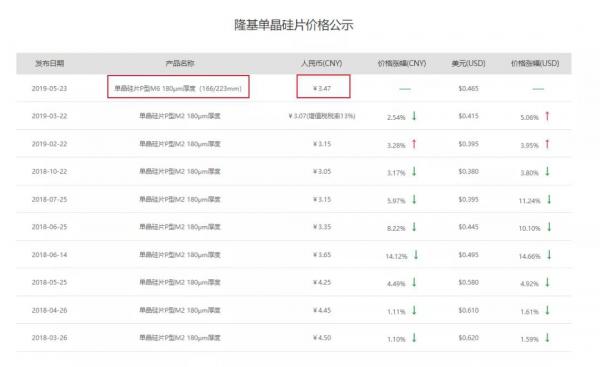Image resolution: width=600 pixels, height=367 pixels.
Task: Select the USD price $0.495
Action: click(468, 255)
